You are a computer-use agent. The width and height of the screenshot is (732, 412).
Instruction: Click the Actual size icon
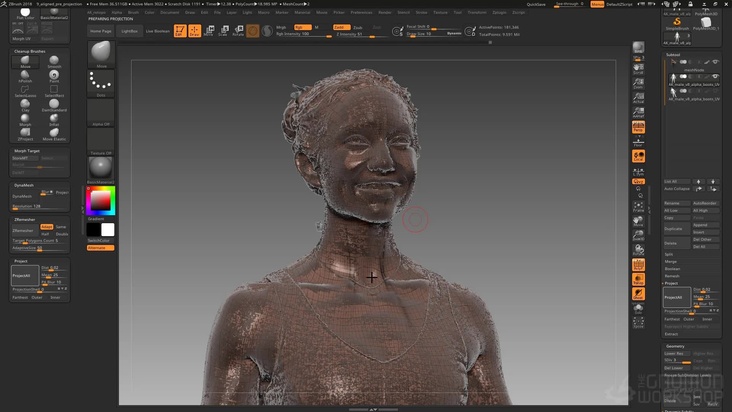638,98
